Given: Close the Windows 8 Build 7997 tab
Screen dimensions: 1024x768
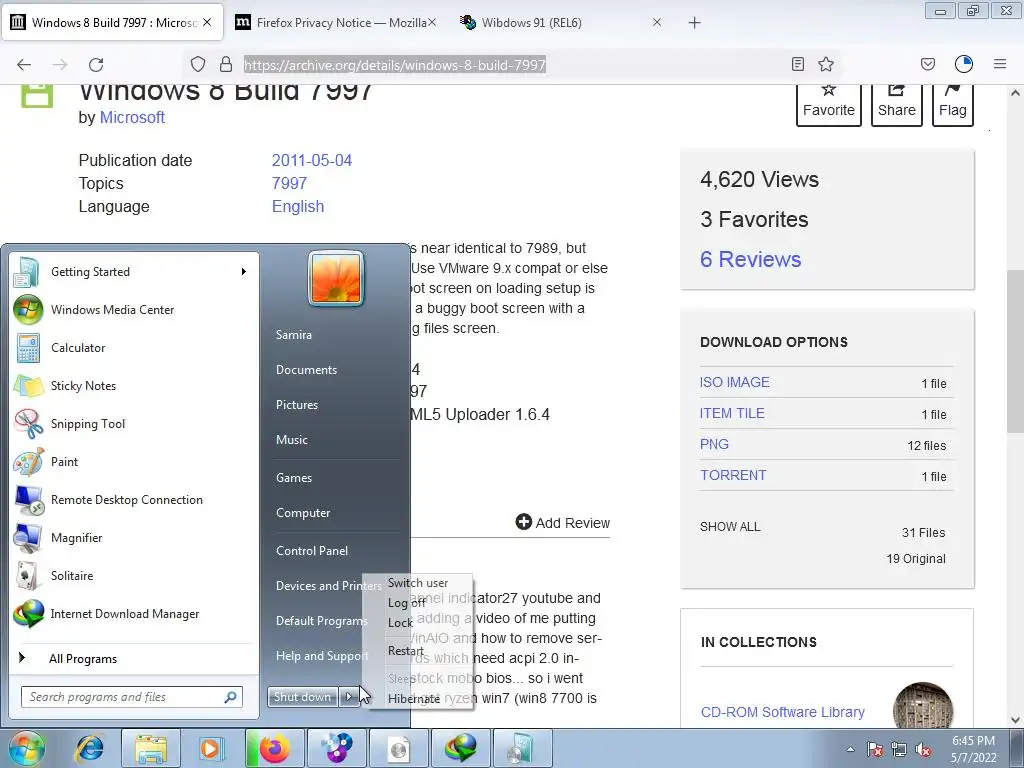Looking at the screenshot, I should click(x=207, y=22).
